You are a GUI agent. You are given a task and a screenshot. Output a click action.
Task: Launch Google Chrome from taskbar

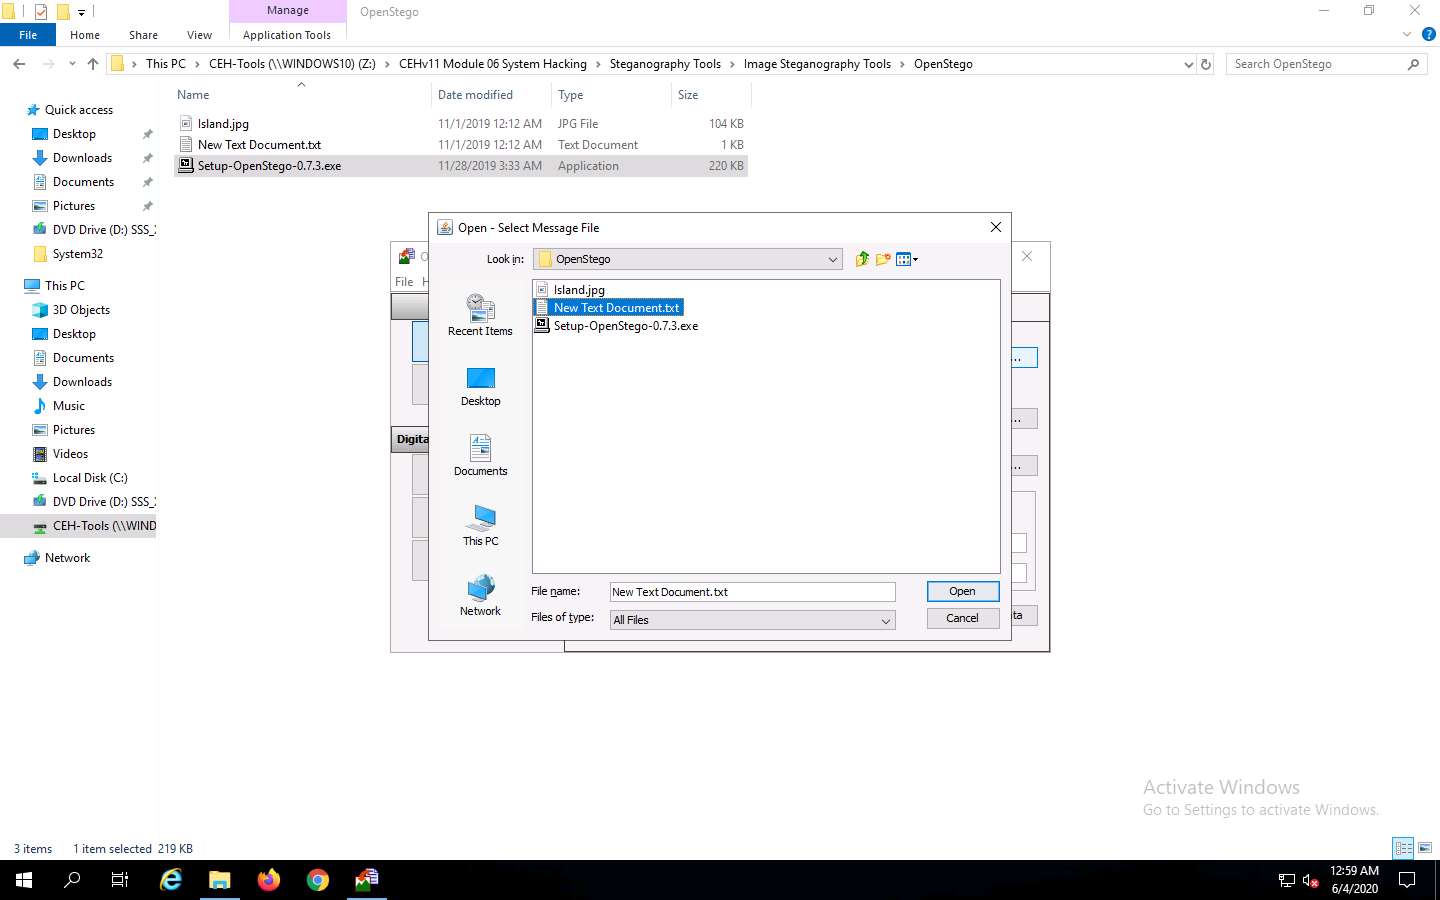tap(318, 880)
